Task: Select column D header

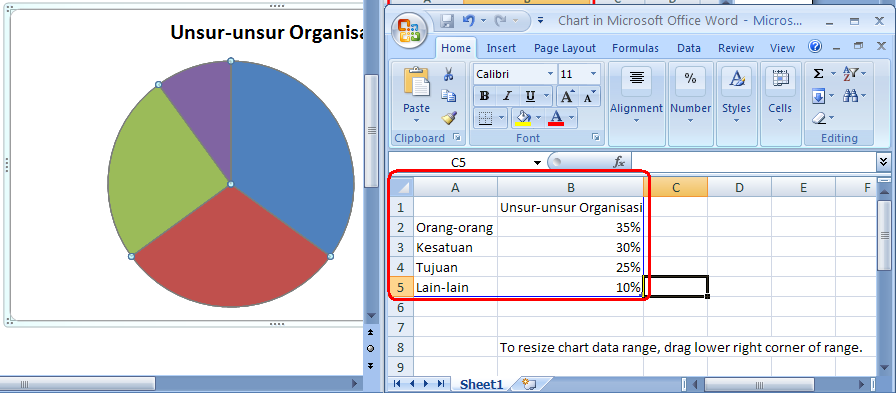Action: point(739,187)
